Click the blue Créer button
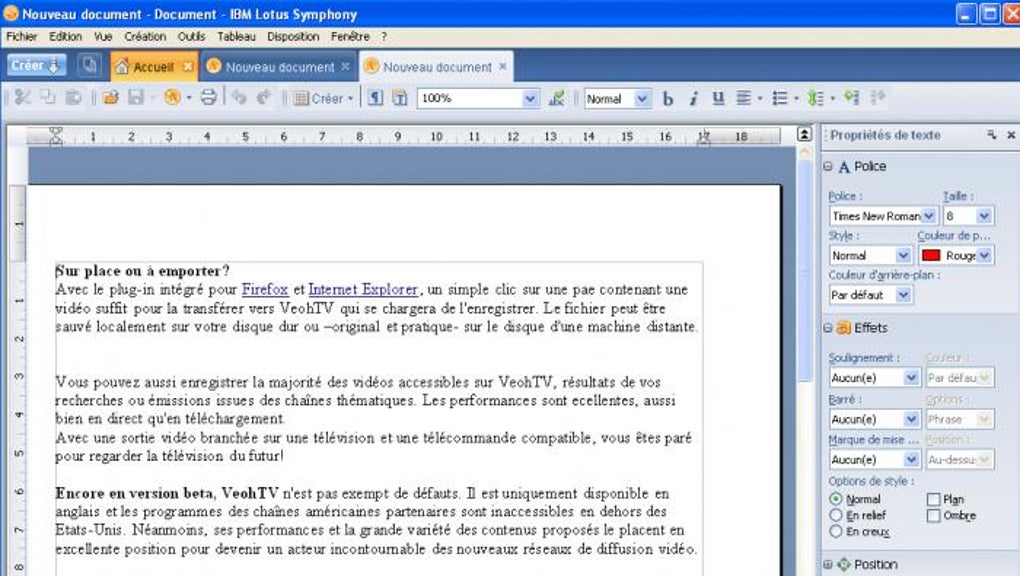The height and width of the screenshot is (576, 1020). tap(36, 65)
